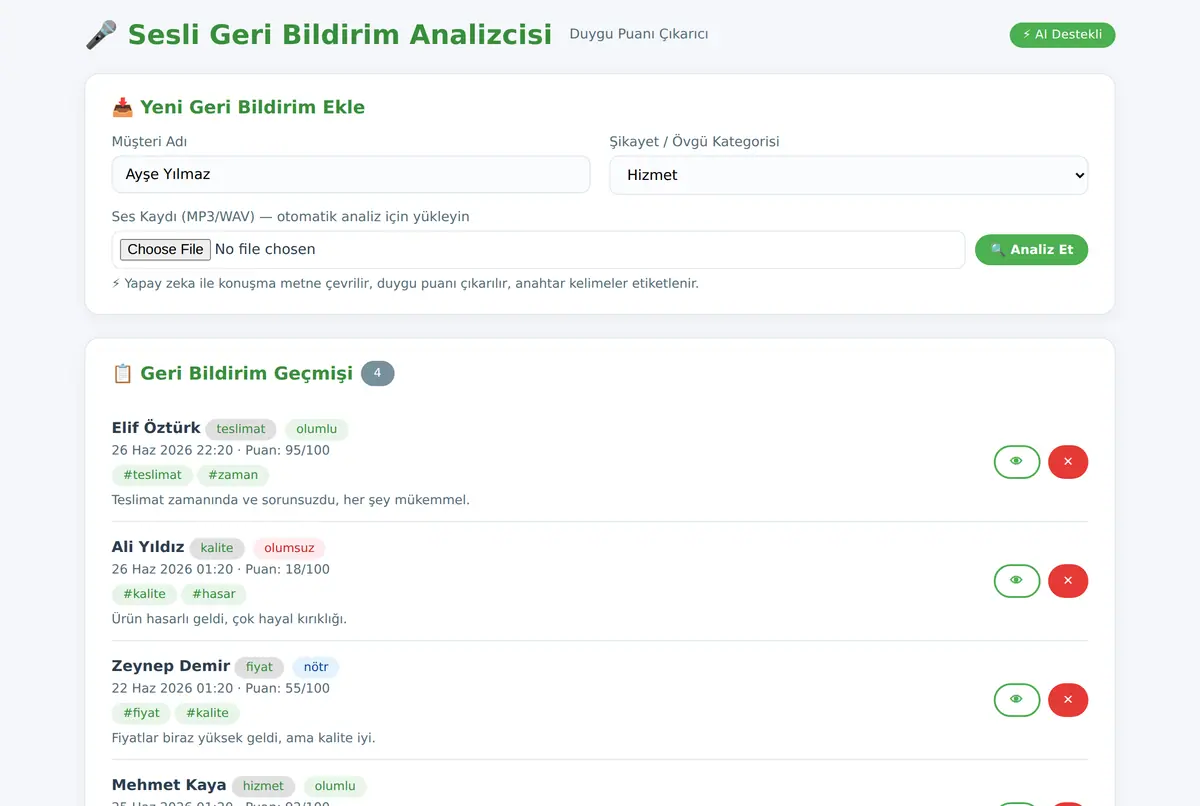Click the nötr sentiment badge

(316, 667)
